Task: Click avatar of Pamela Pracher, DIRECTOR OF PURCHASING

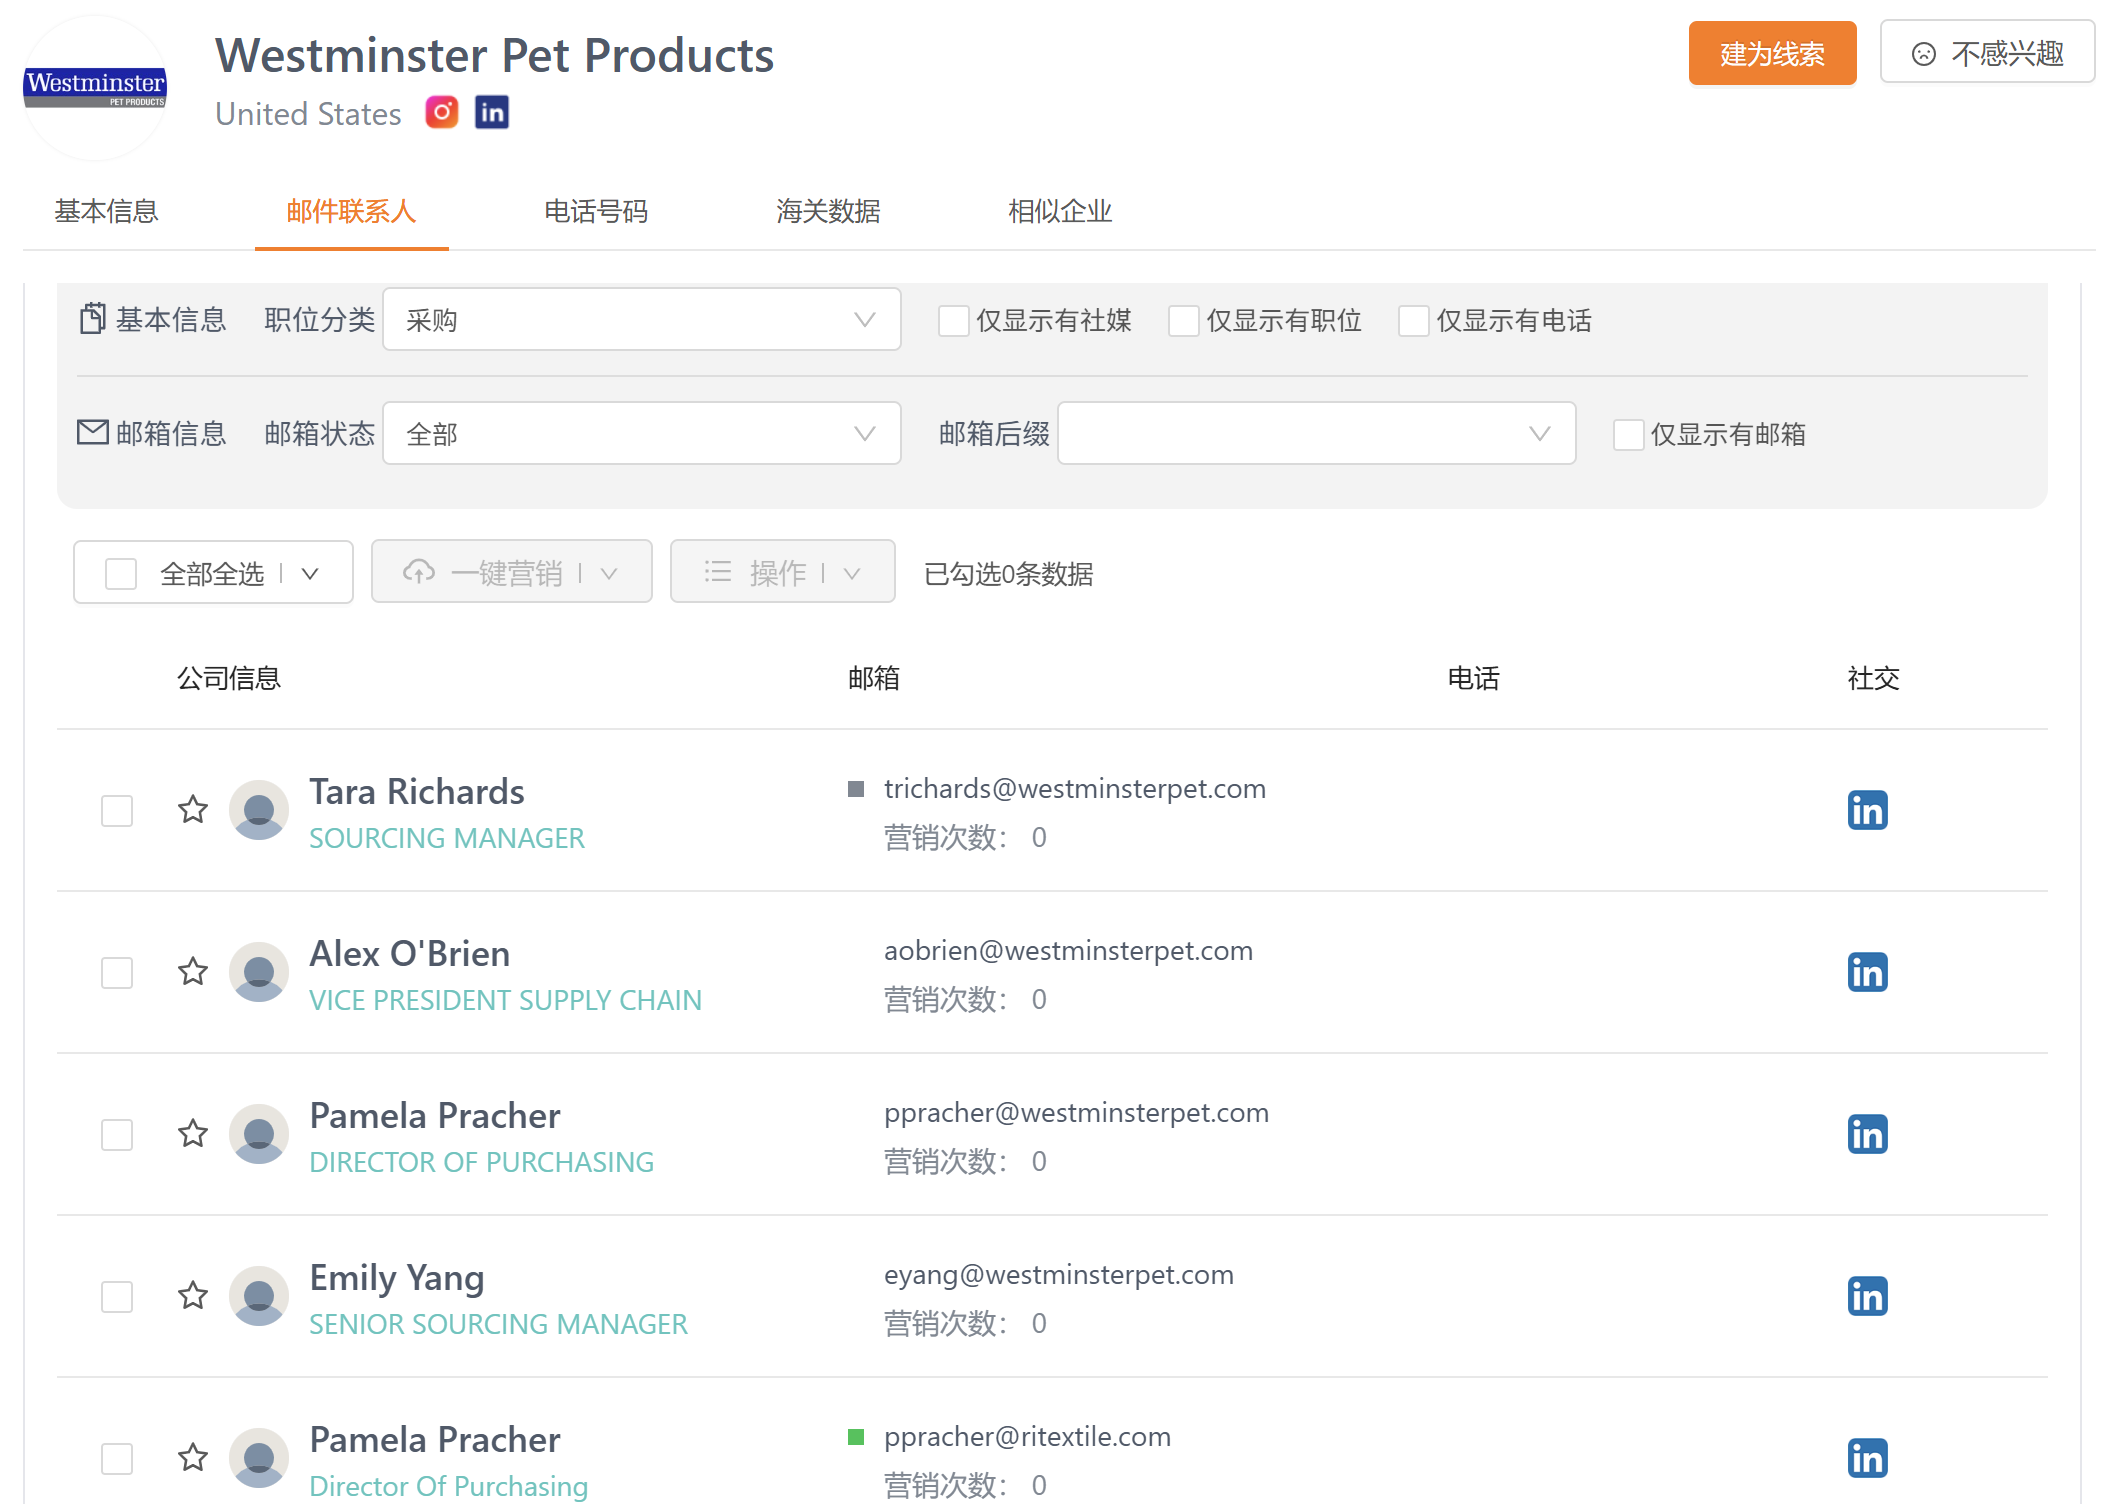Action: click(259, 1134)
